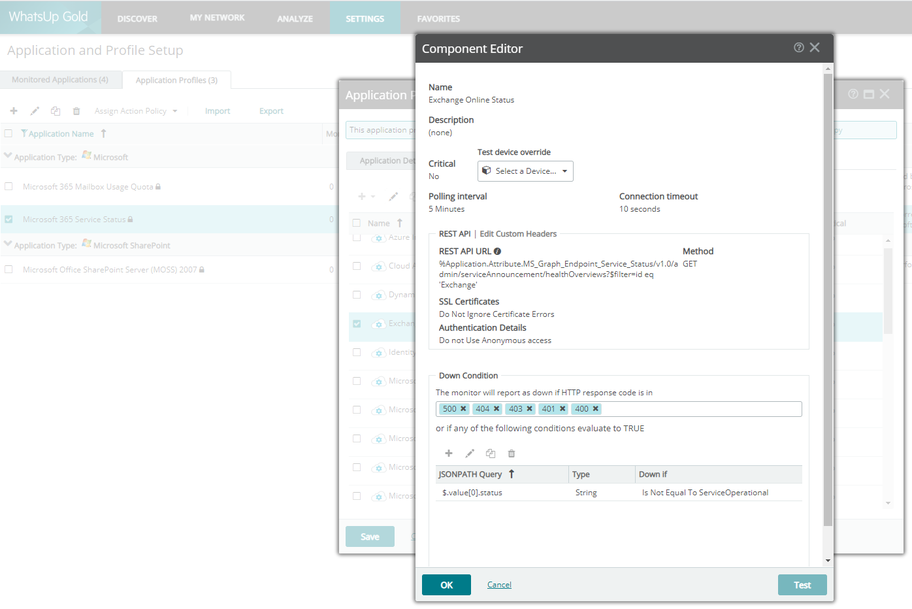
Task: Click the Type column header
Action: [x=601, y=474]
